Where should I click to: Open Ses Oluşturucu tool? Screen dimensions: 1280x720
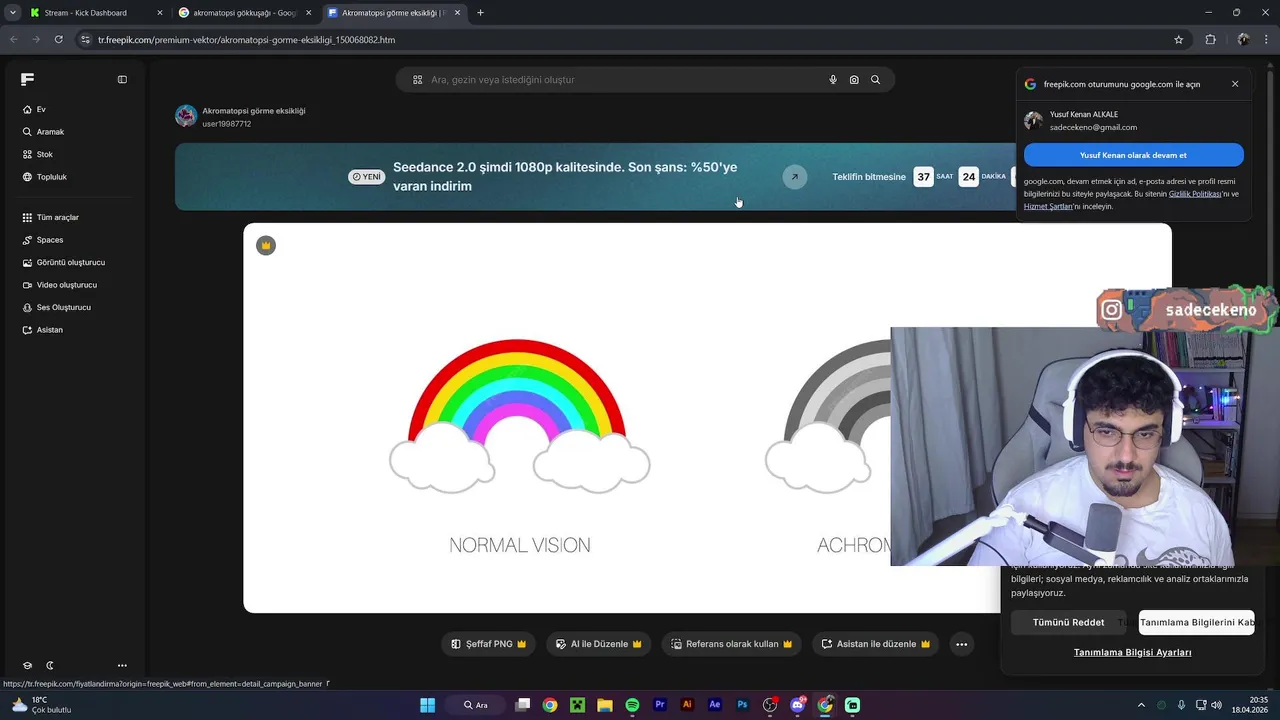56,307
